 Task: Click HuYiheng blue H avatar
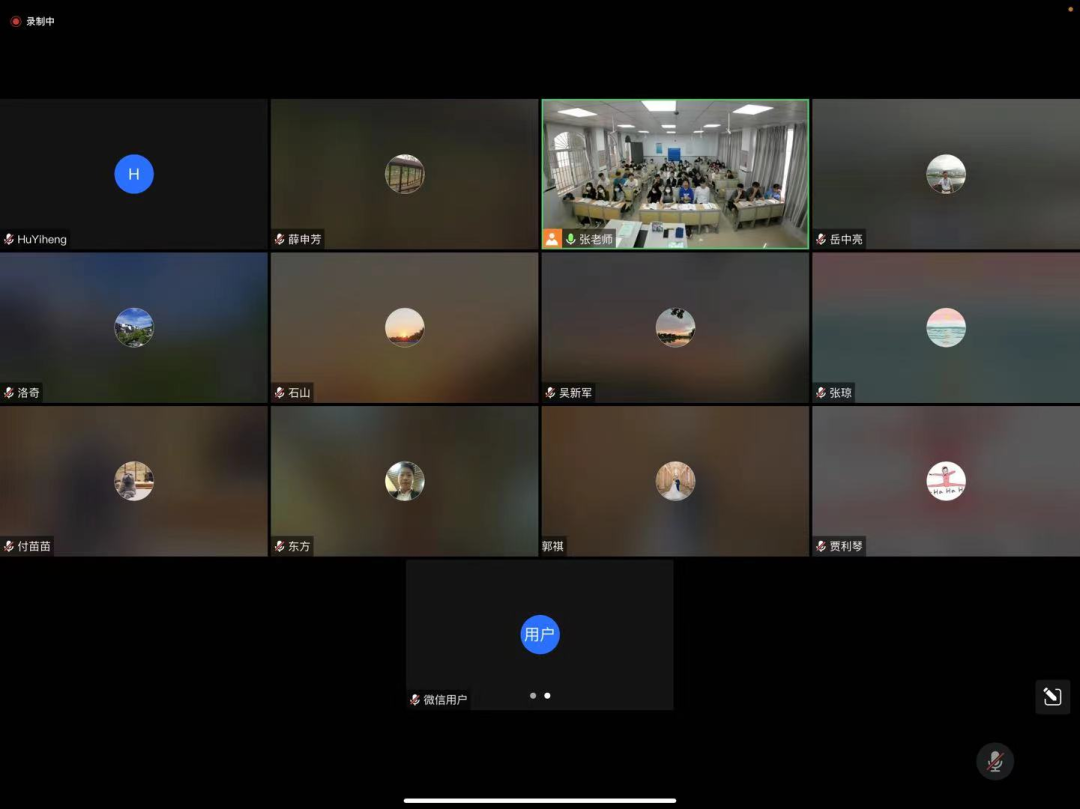click(x=134, y=174)
